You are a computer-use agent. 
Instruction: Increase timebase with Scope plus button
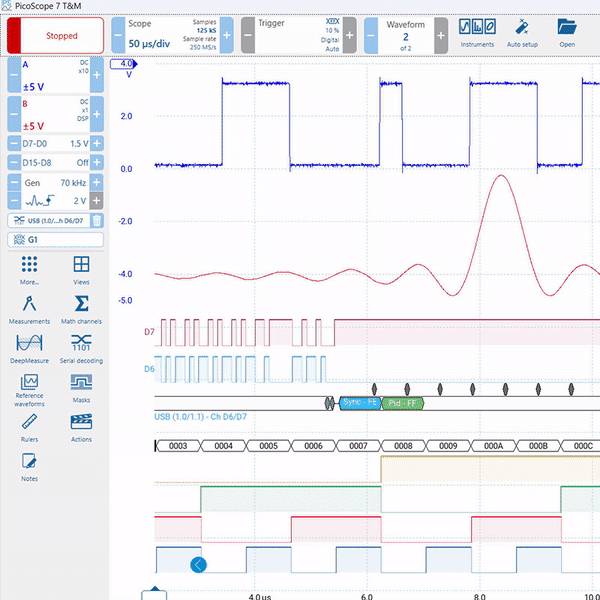(227, 36)
